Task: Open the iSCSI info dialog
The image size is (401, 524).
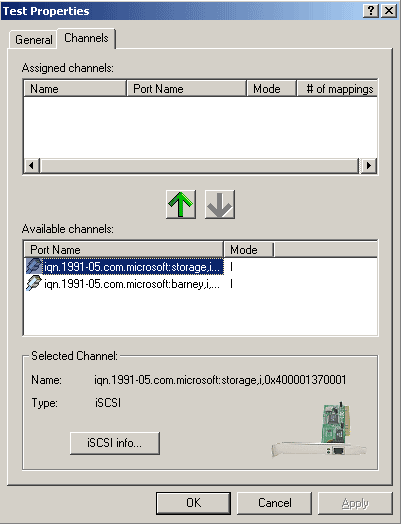Action: coord(115,443)
